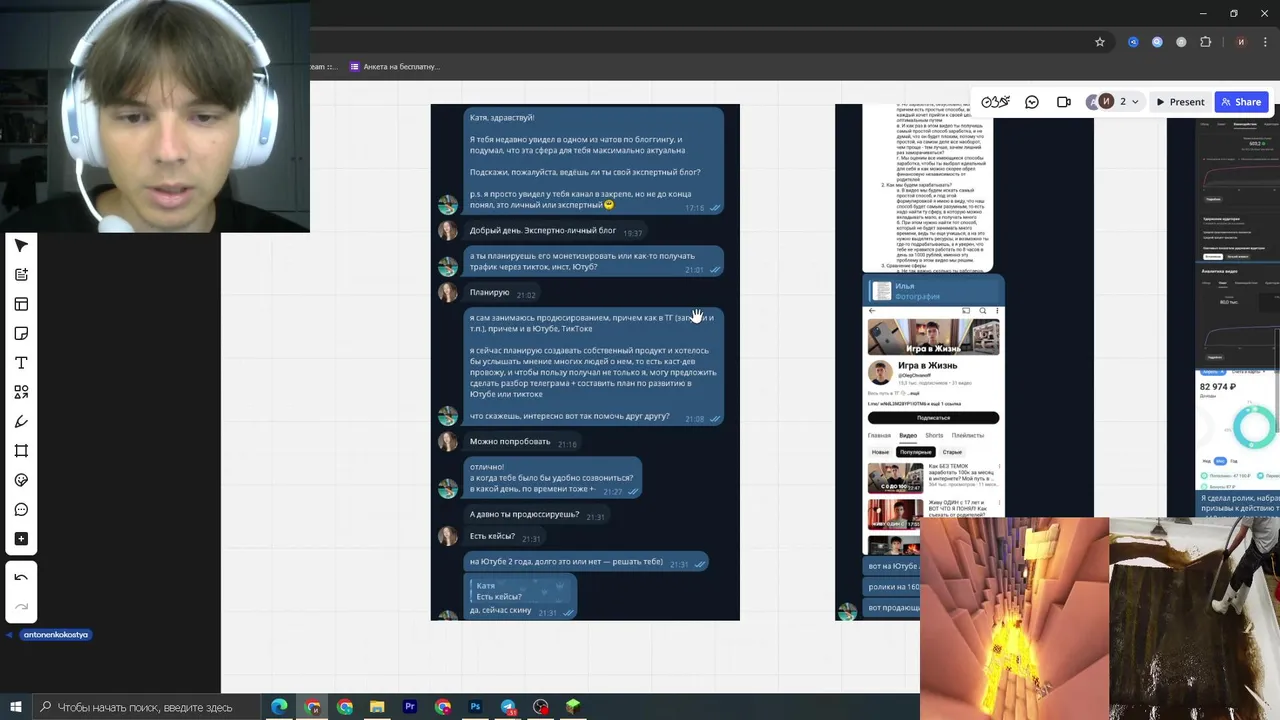Viewport: 1280px width, 720px height.
Task: Click the antonenkokostya user tag
Action: pos(56,635)
